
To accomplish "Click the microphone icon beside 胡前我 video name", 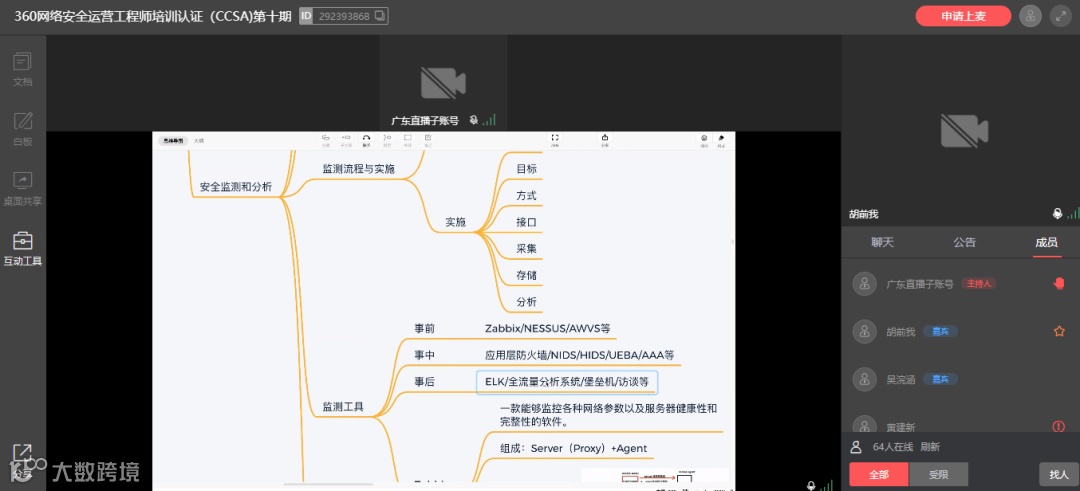I will click(x=1058, y=213).
